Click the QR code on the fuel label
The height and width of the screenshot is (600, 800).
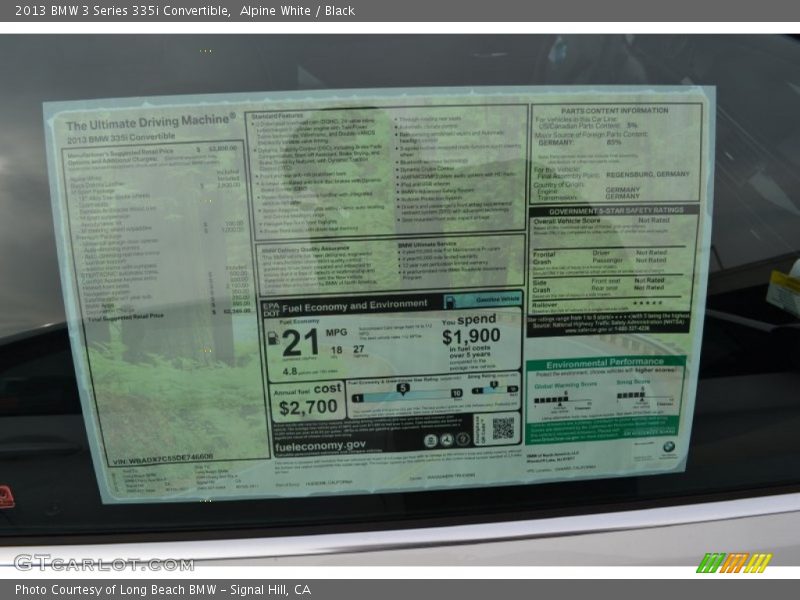point(503,428)
